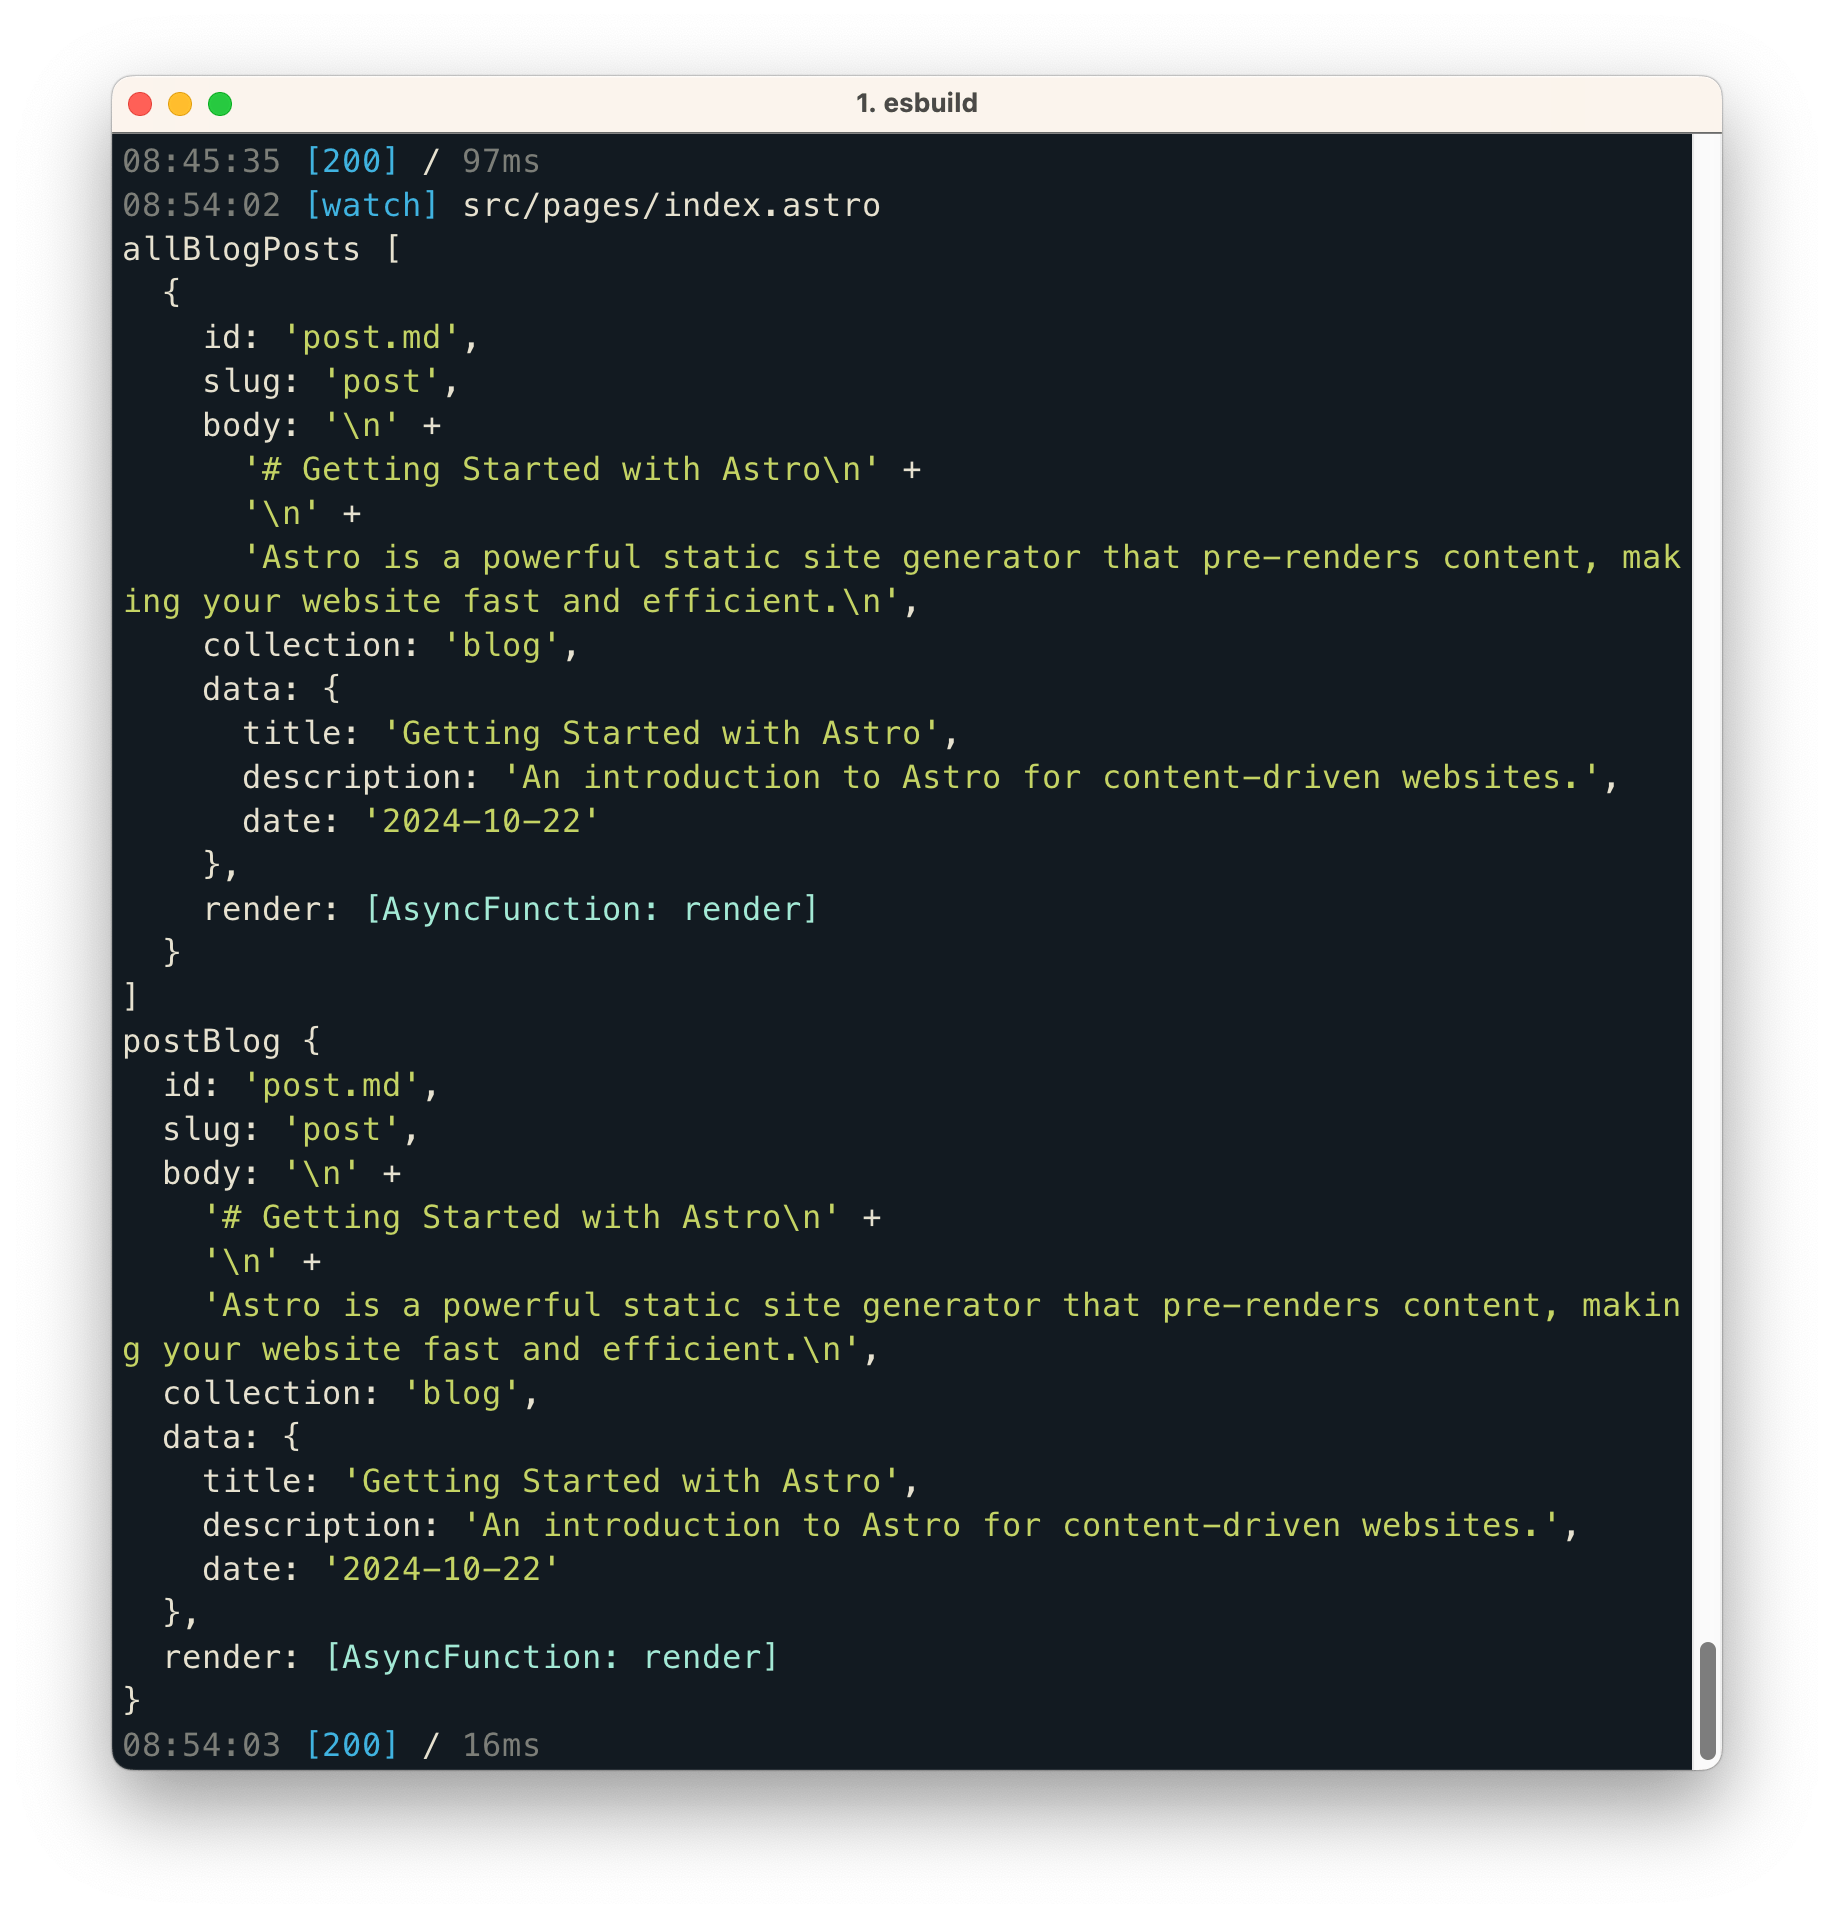Click the timestamp 08:54:02
The height and width of the screenshot is (1918, 1834).
click(202, 205)
